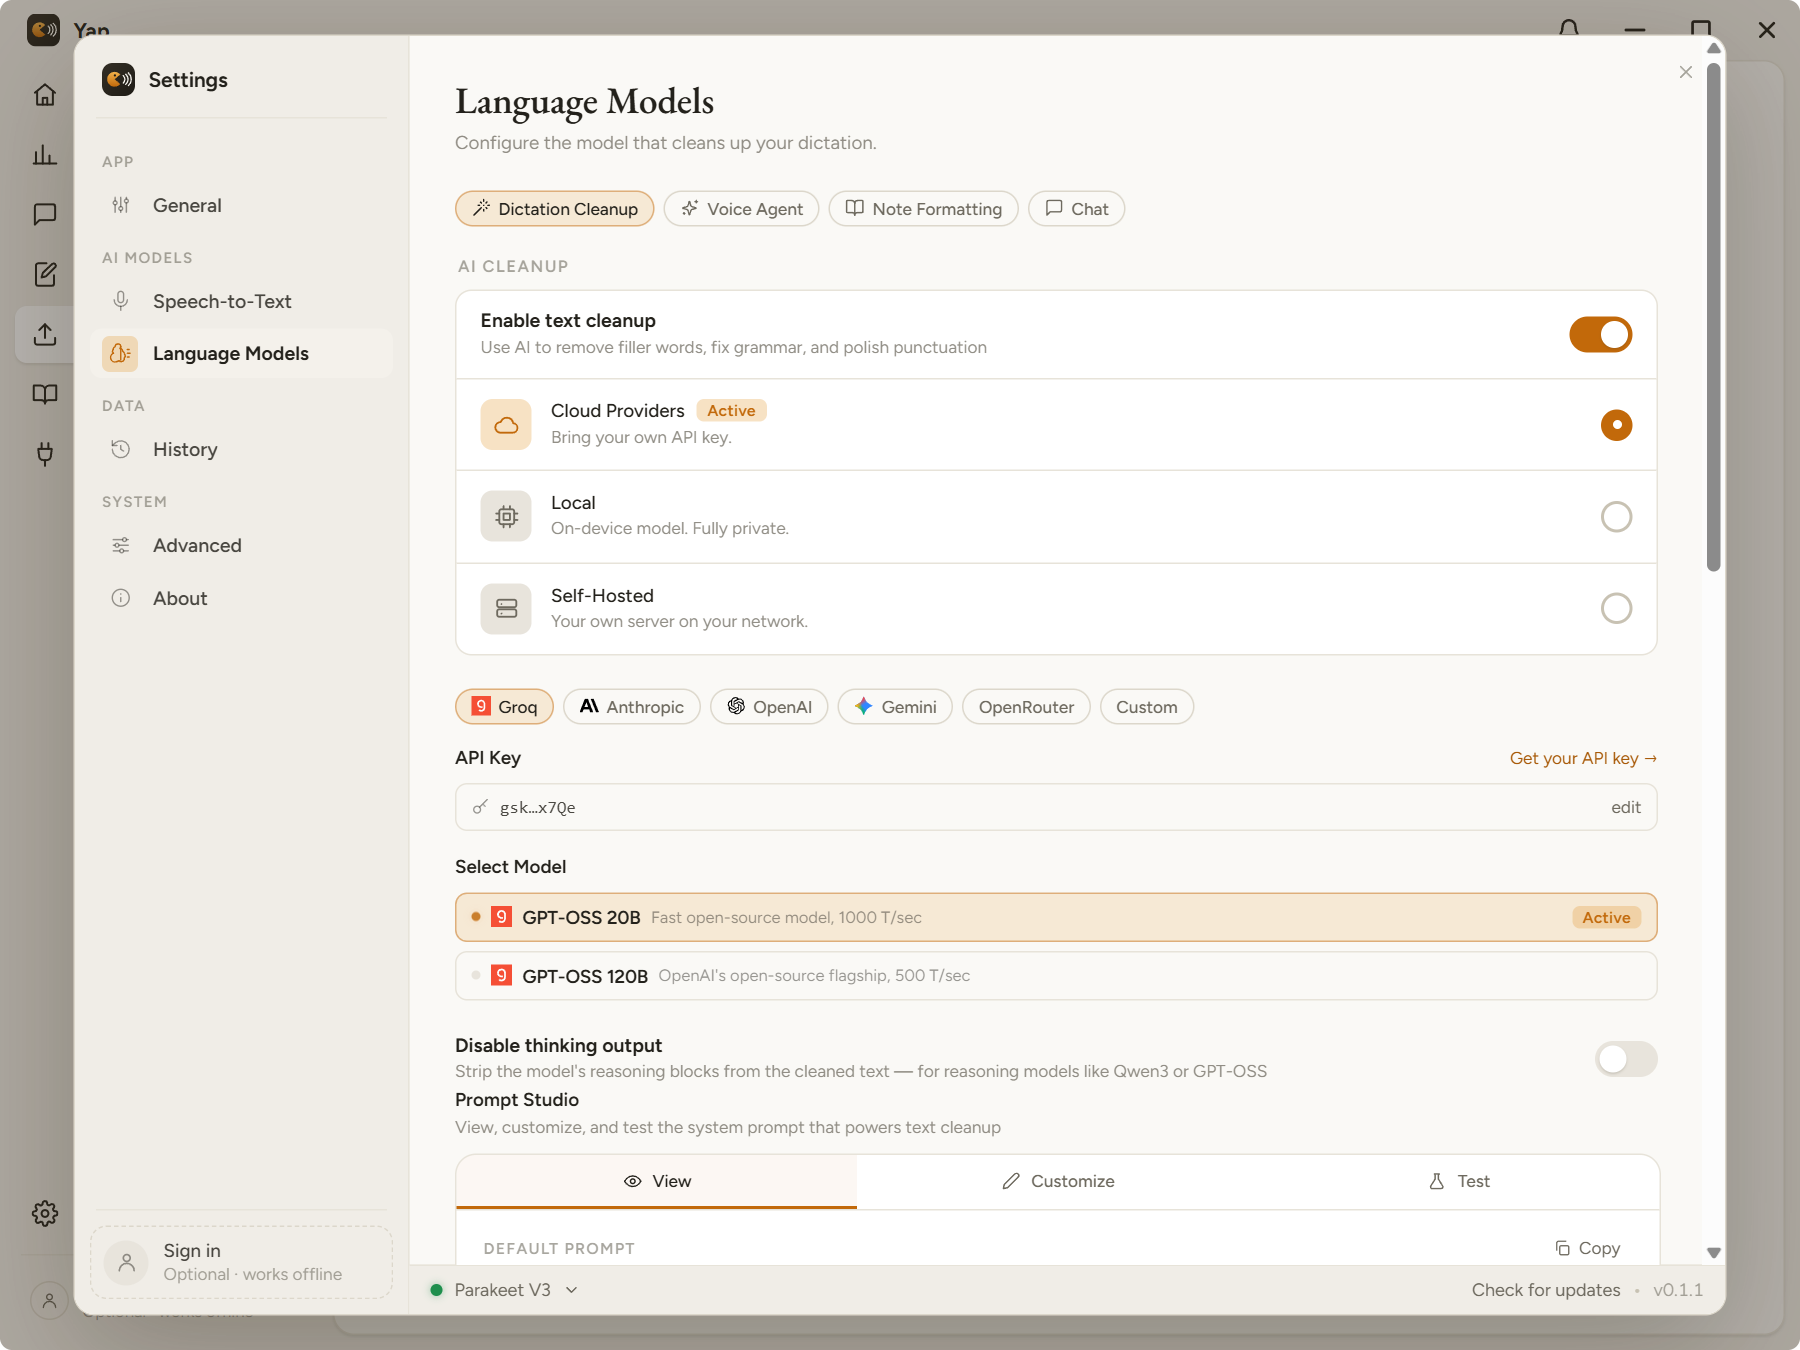Select the Self-Hosted radio button

click(1616, 608)
